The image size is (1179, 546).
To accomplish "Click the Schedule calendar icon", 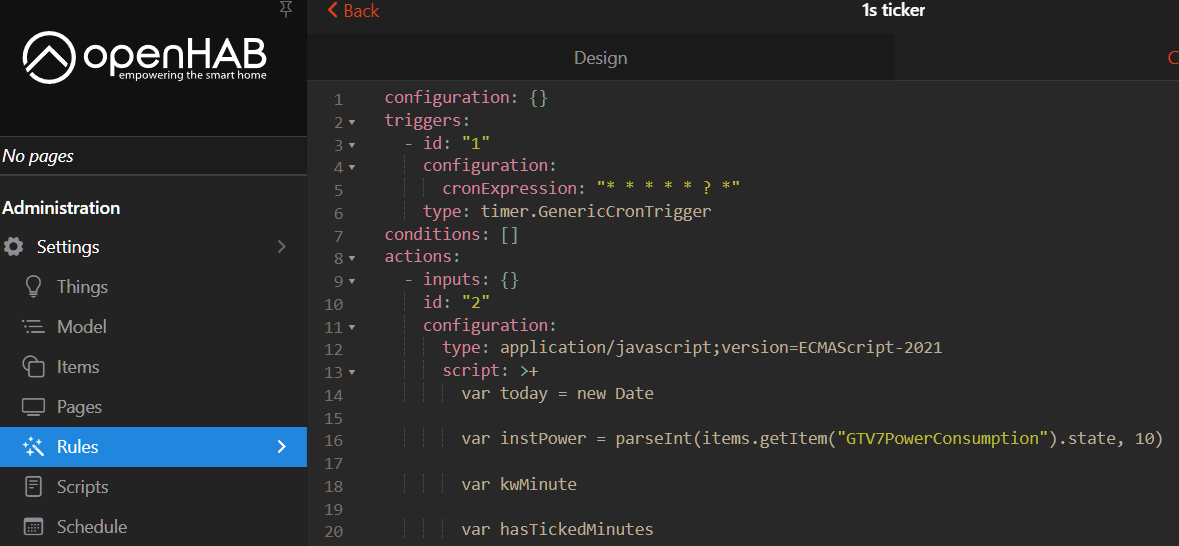I will tap(34, 527).
